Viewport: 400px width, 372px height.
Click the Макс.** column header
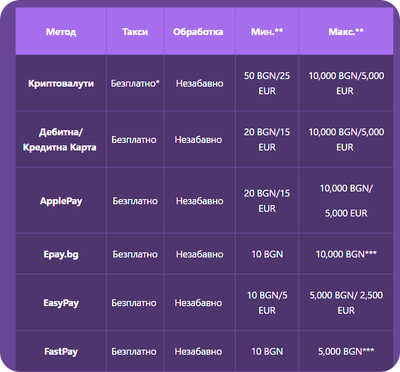click(x=346, y=32)
